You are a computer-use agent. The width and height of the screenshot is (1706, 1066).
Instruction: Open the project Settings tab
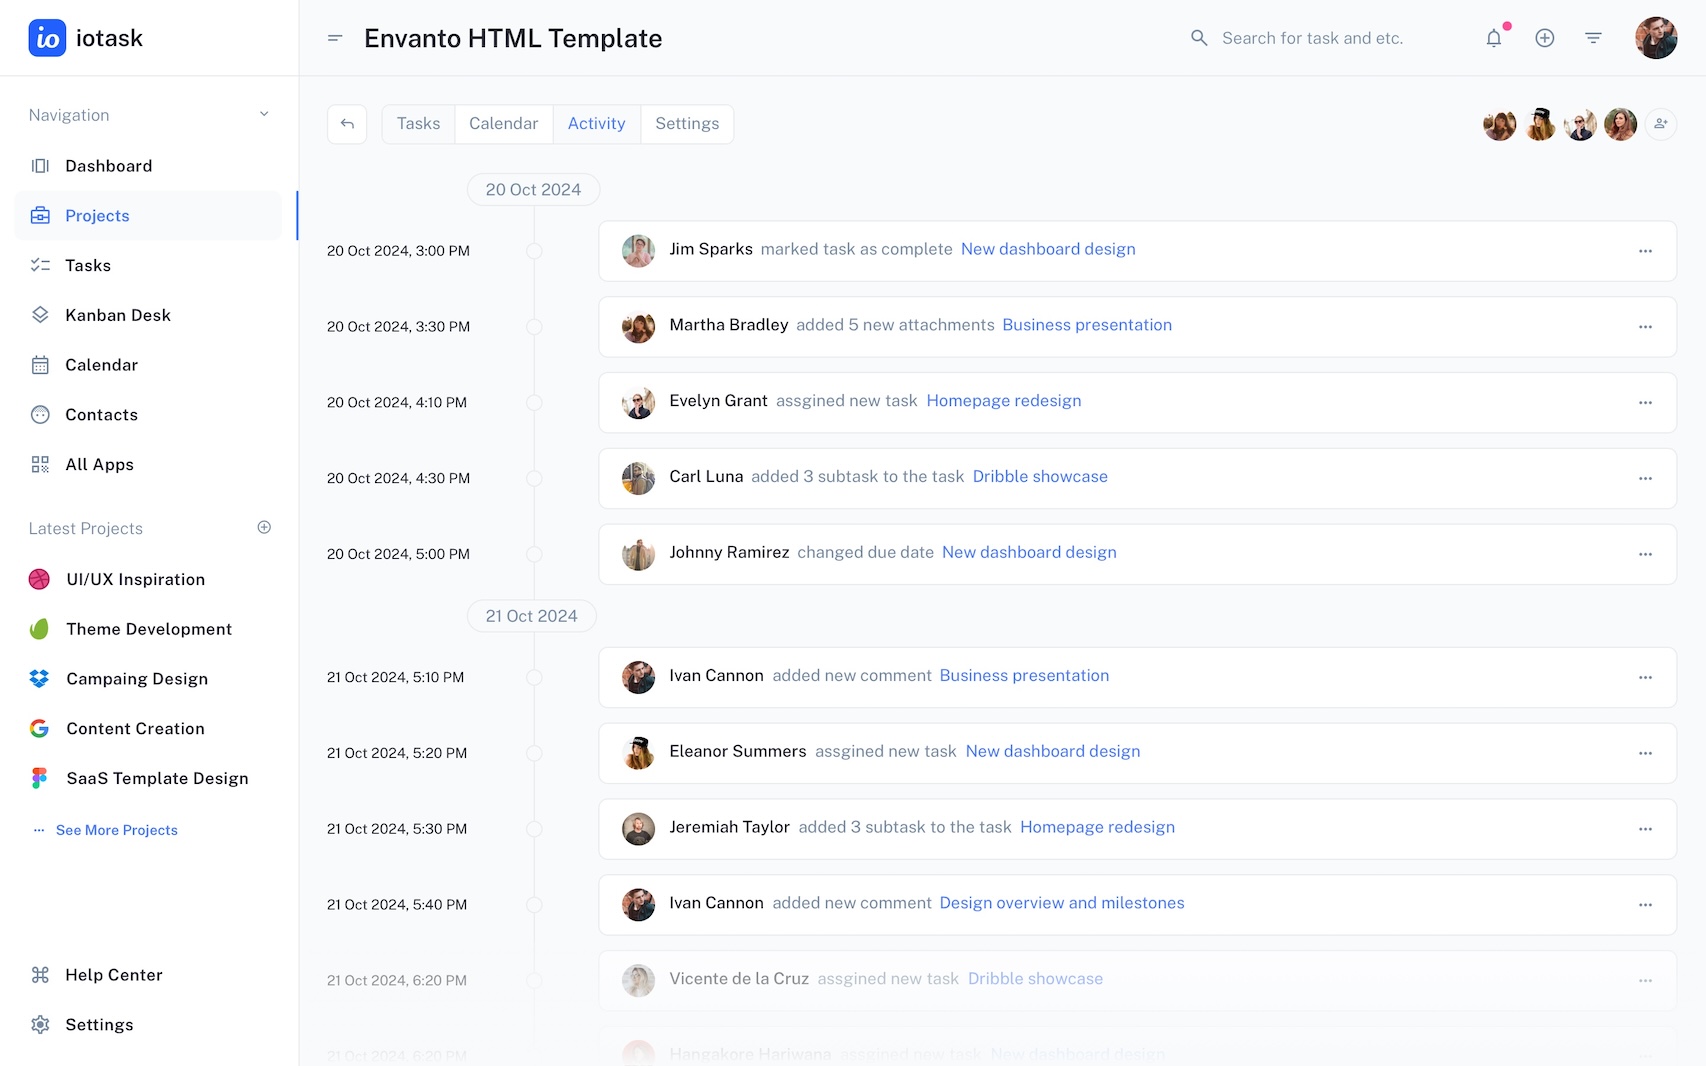click(x=687, y=124)
